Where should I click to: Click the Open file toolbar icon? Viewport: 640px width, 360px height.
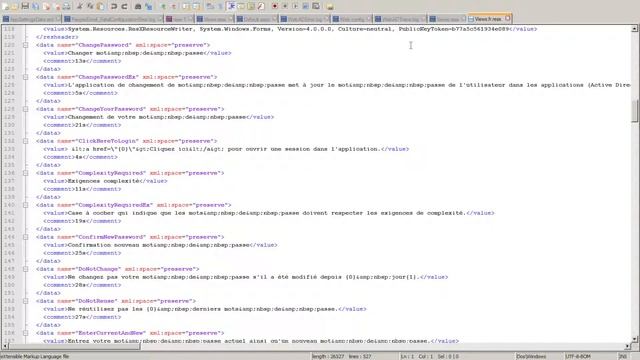[15, 7]
